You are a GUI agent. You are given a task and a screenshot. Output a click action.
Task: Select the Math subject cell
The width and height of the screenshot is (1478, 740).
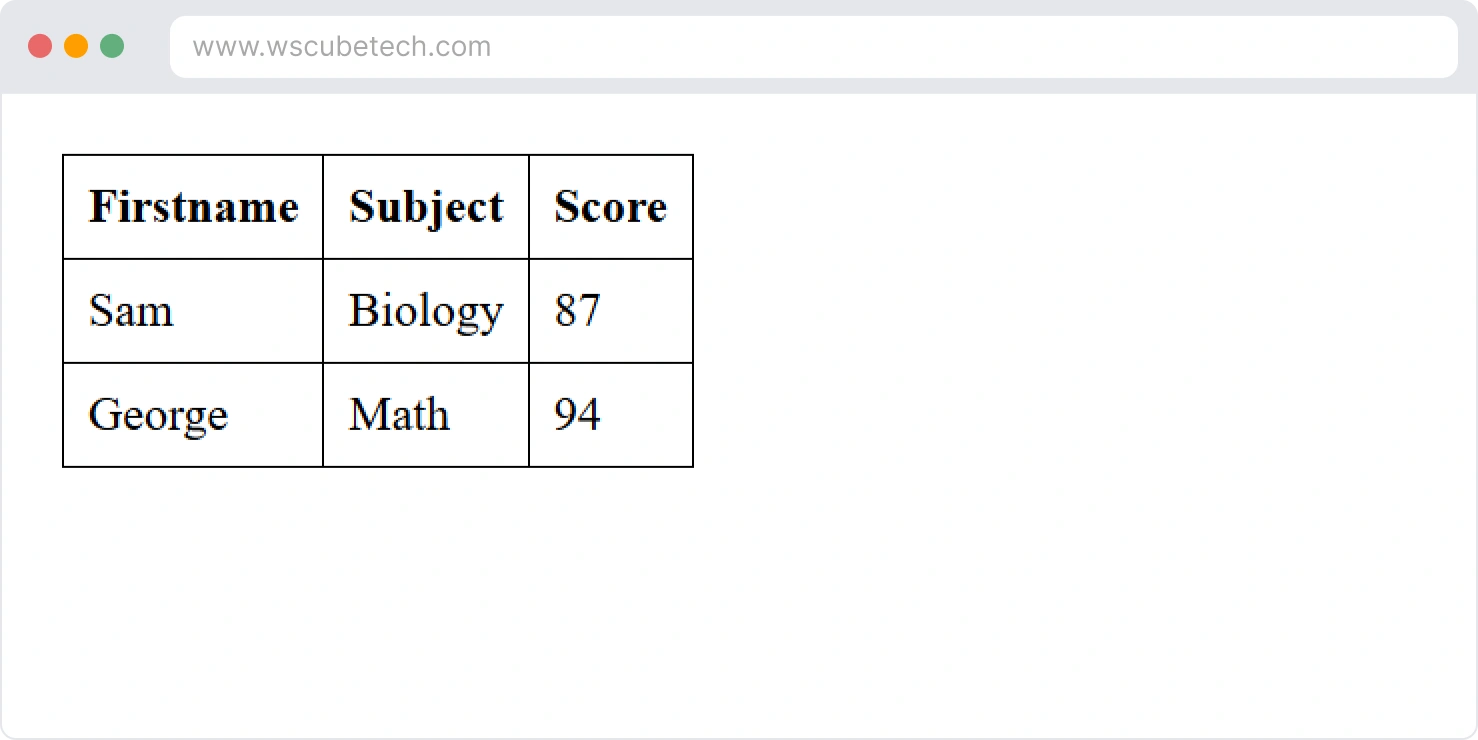[x=426, y=415]
